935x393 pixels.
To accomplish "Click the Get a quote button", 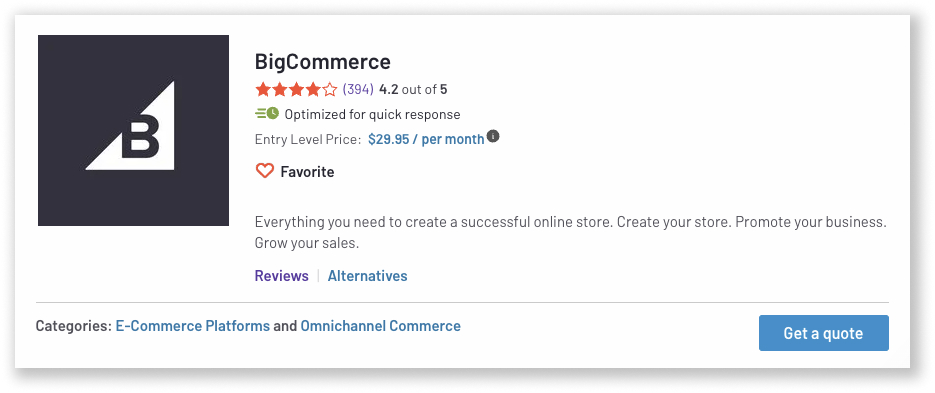I will click(x=823, y=333).
